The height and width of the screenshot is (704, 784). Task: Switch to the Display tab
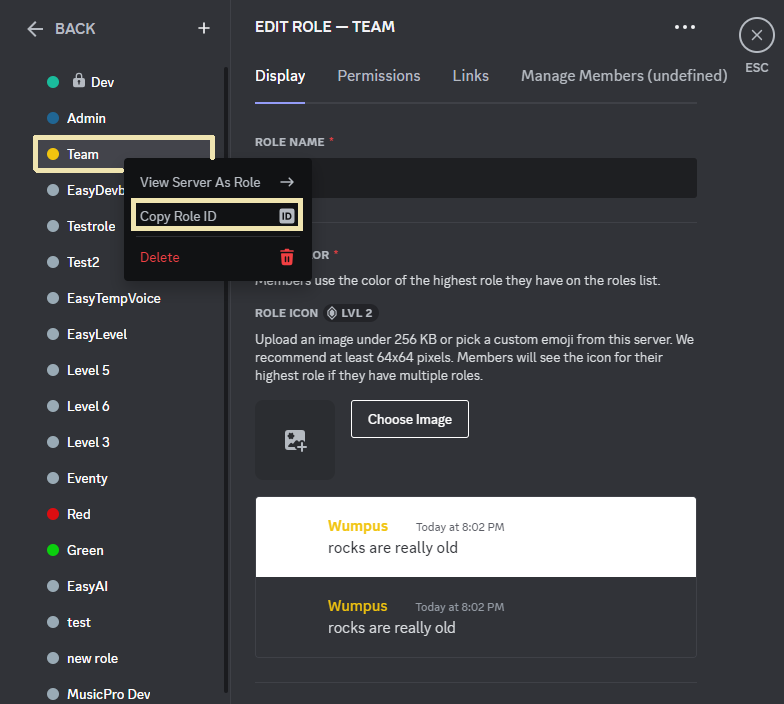pos(280,76)
